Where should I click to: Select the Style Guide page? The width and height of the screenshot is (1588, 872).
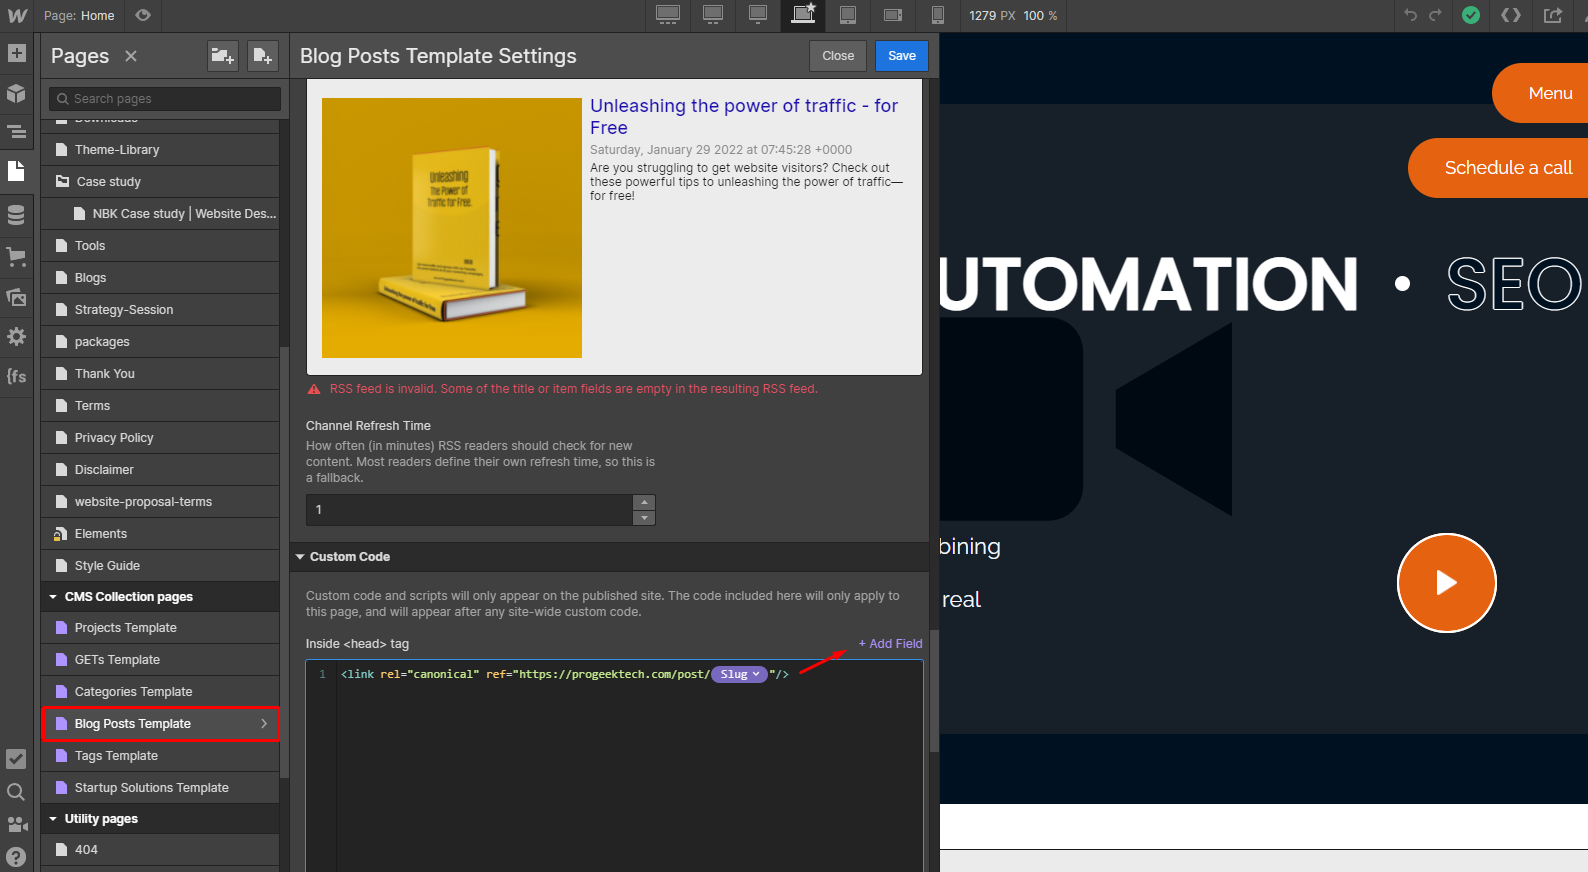tap(160, 566)
